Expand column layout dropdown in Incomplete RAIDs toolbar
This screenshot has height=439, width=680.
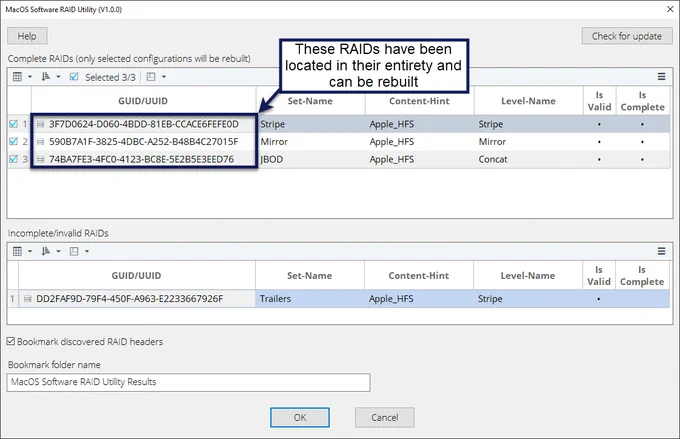pyautogui.click(x=87, y=251)
